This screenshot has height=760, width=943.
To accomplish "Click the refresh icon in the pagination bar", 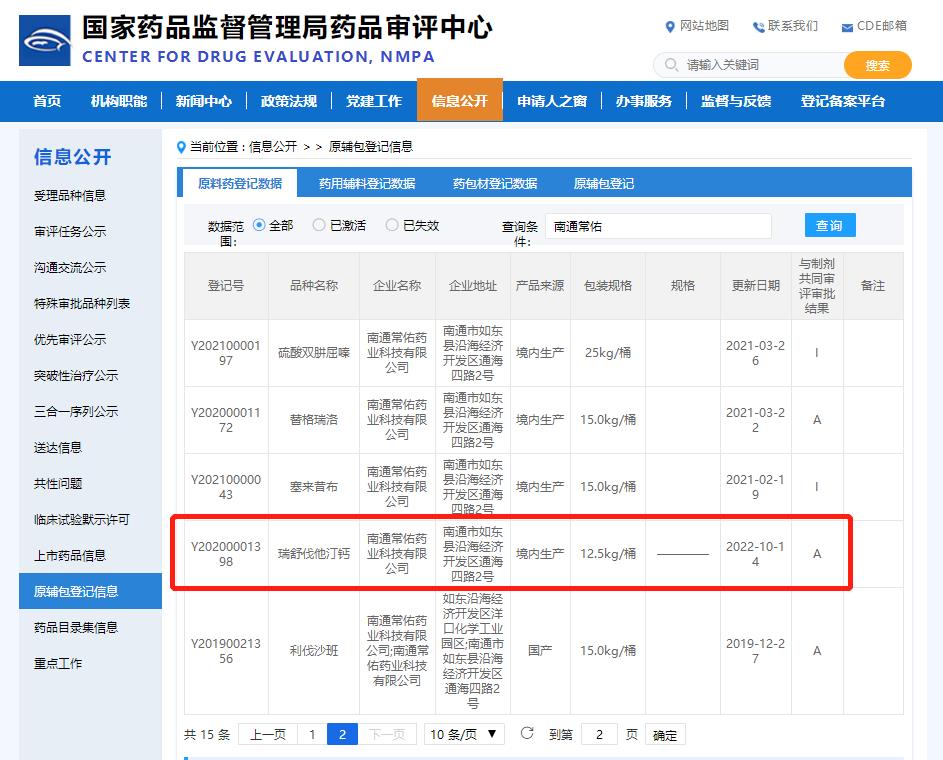I will point(527,734).
